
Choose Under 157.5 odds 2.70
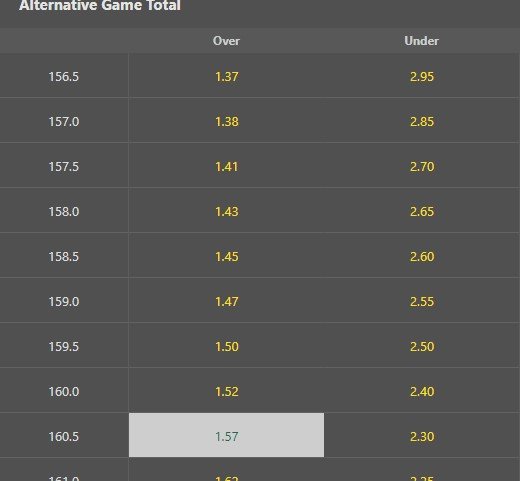[x=422, y=166]
